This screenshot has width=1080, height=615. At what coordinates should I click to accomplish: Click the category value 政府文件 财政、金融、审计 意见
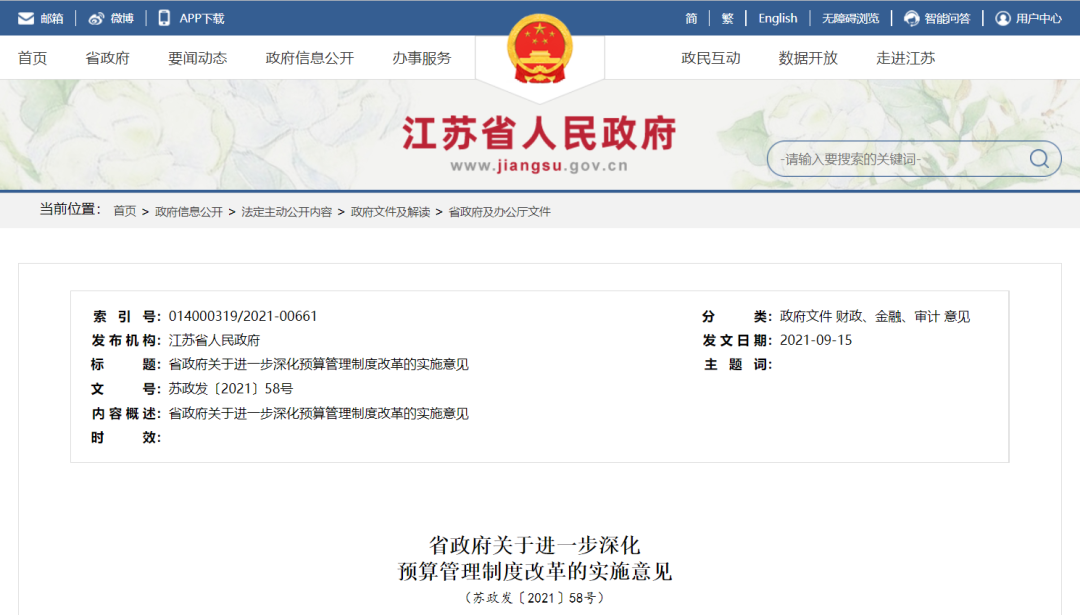pos(875,316)
